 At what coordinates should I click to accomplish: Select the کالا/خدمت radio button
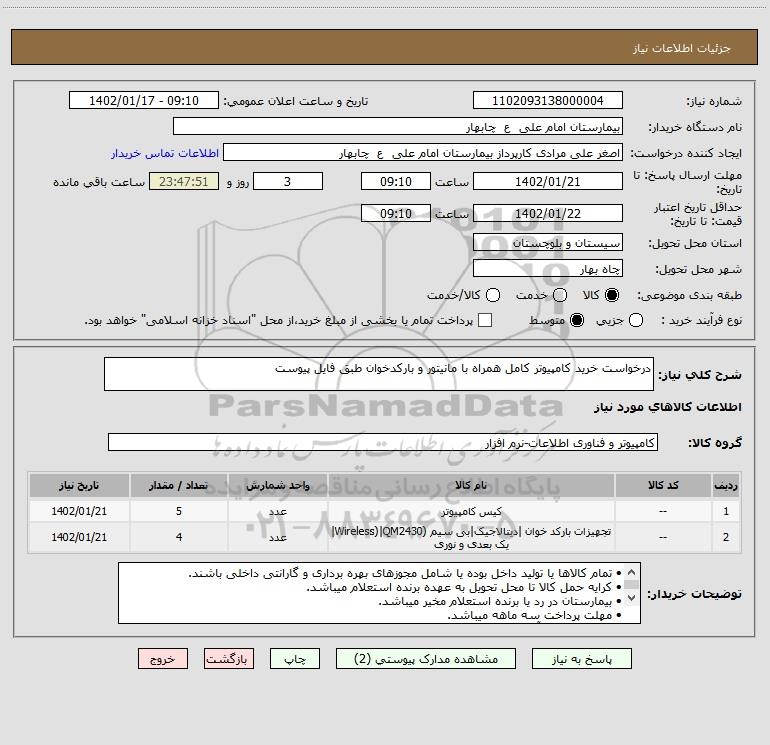pyautogui.click(x=493, y=295)
